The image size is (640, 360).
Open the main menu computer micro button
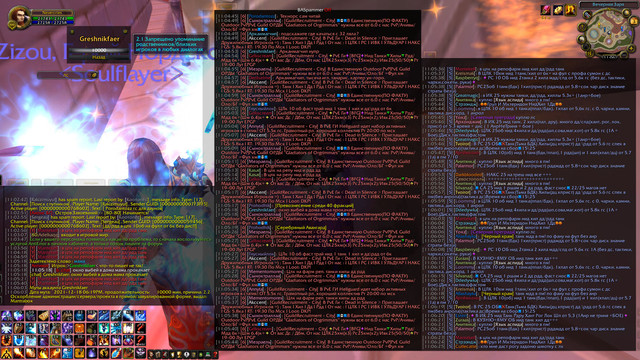pos(208,355)
